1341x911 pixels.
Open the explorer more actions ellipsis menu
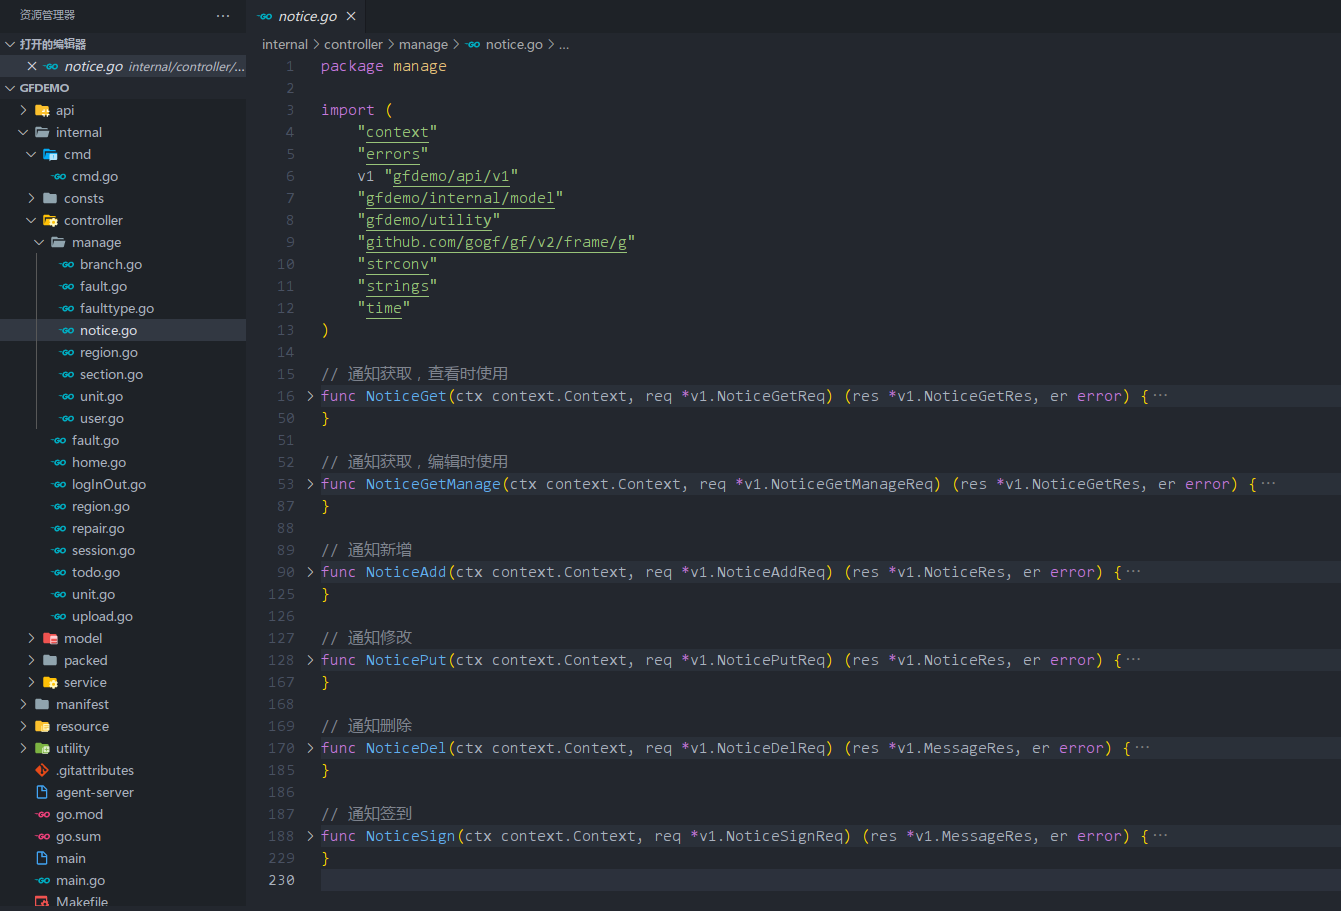click(223, 16)
